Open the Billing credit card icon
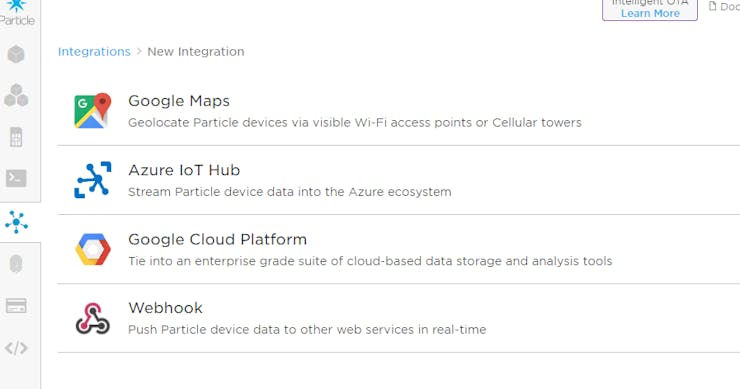The image size is (740, 389). (16, 305)
